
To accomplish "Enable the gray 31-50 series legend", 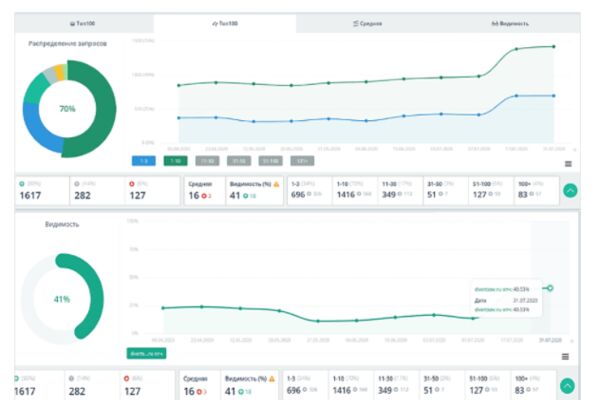I will tap(239, 161).
